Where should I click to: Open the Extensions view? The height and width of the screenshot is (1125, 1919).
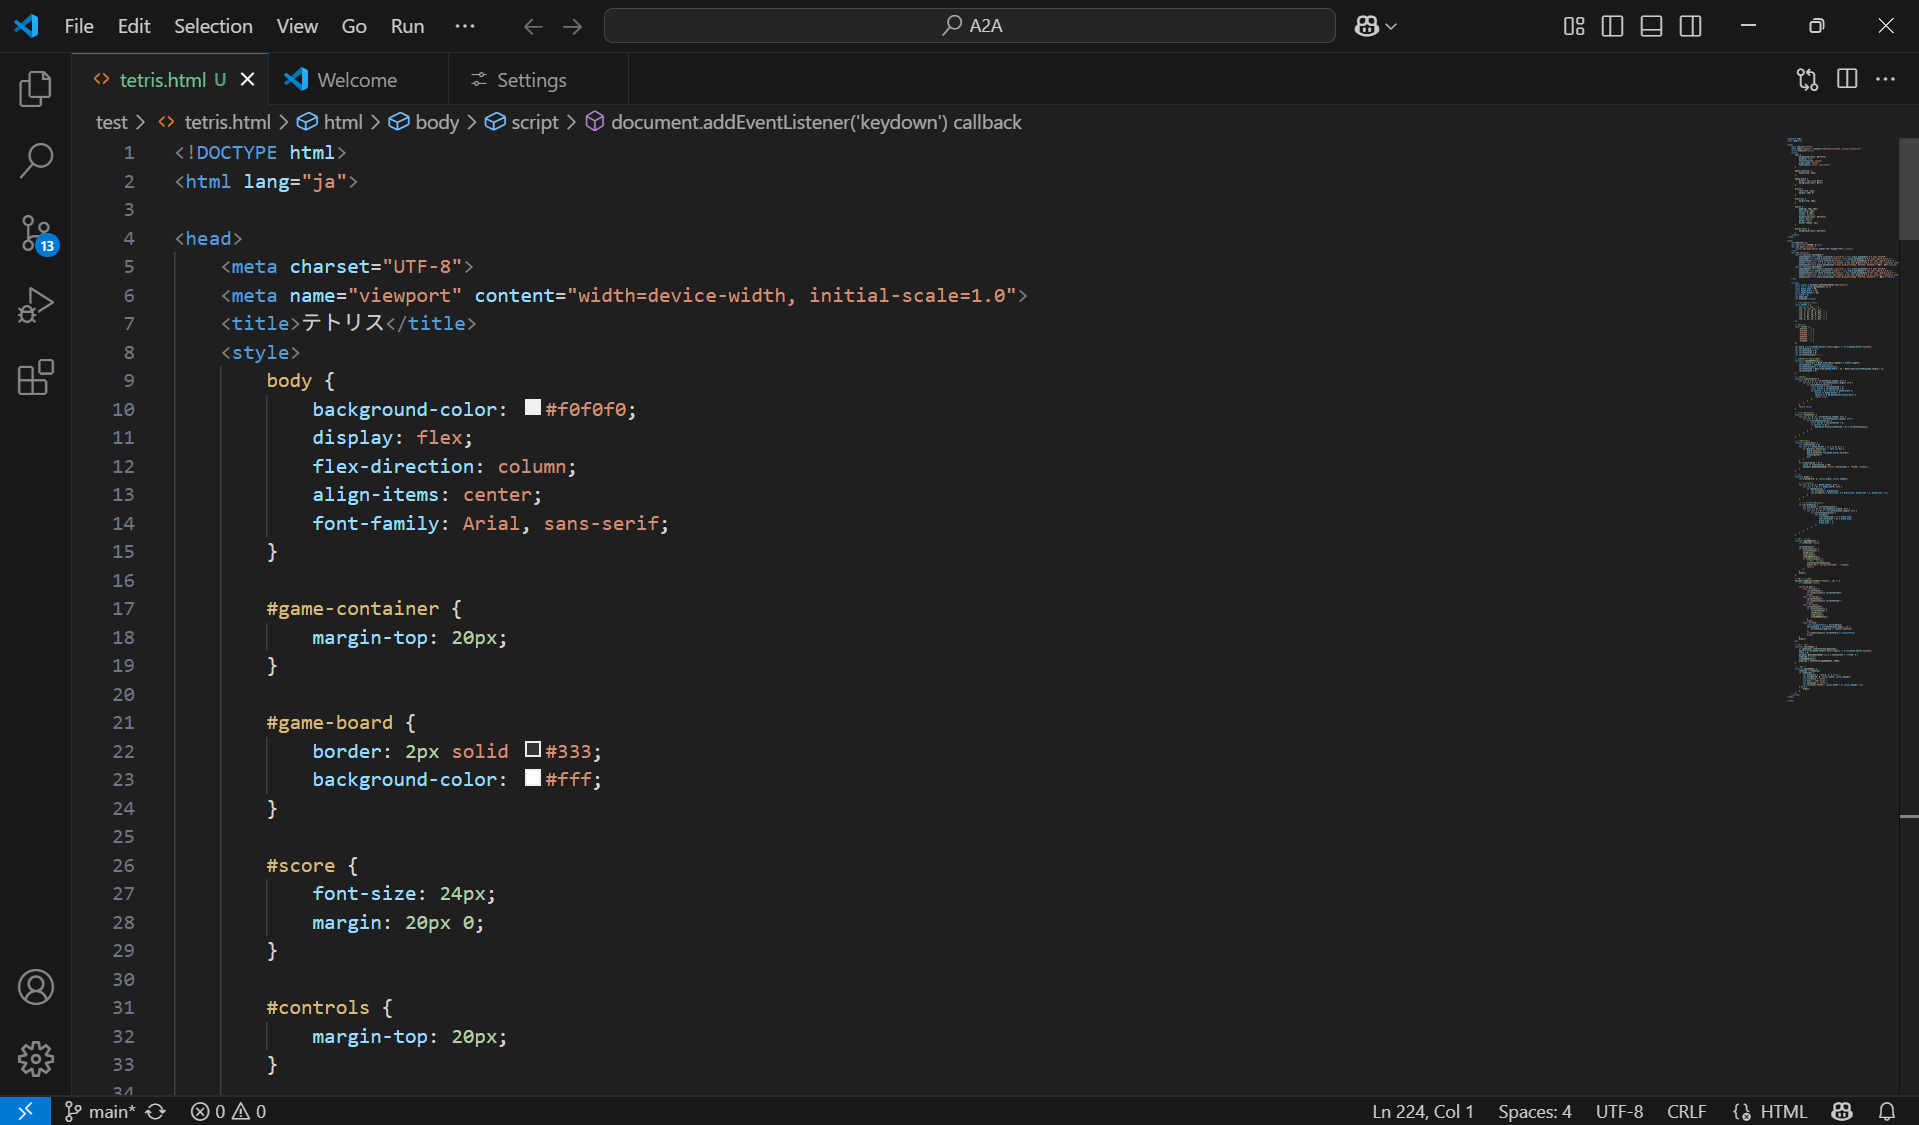(36, 377)
